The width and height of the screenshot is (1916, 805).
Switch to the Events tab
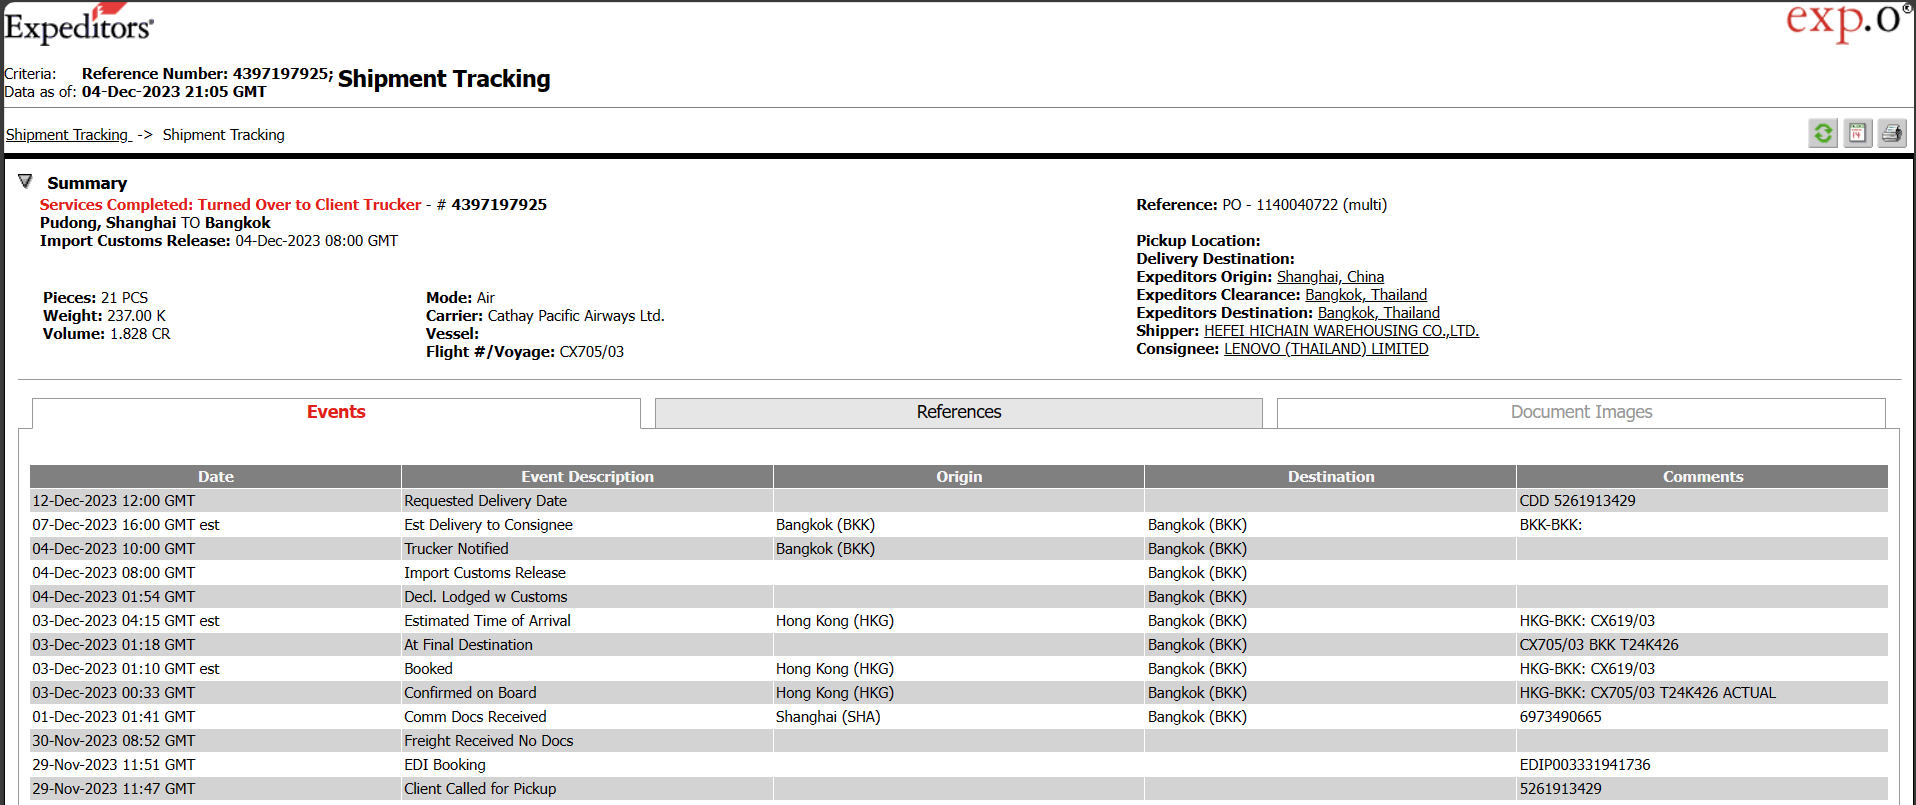(x=336, y=412)
